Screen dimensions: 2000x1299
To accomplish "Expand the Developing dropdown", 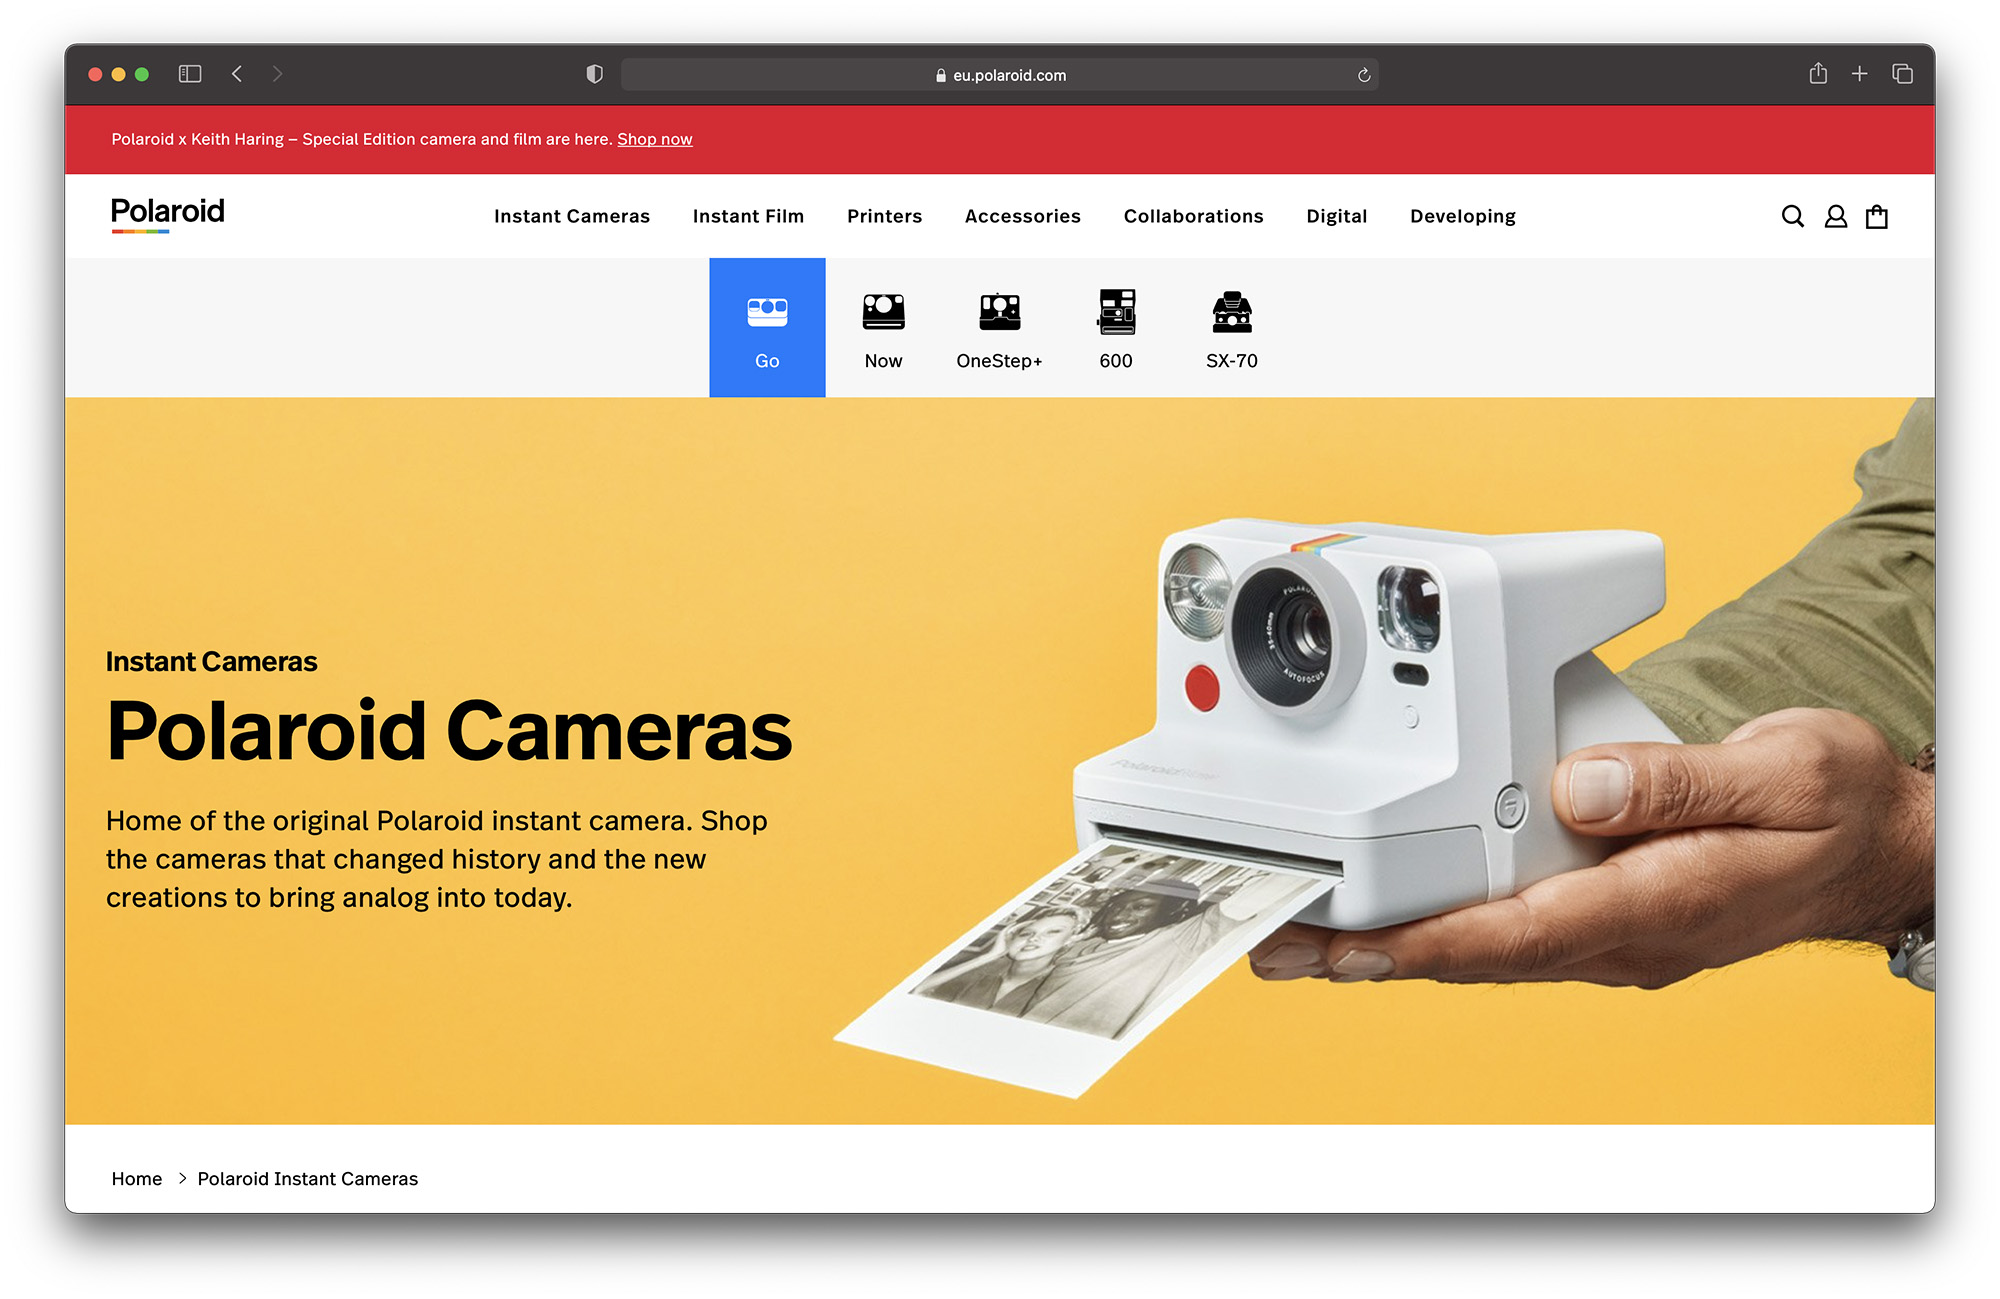I will (x=1462, y=215).
